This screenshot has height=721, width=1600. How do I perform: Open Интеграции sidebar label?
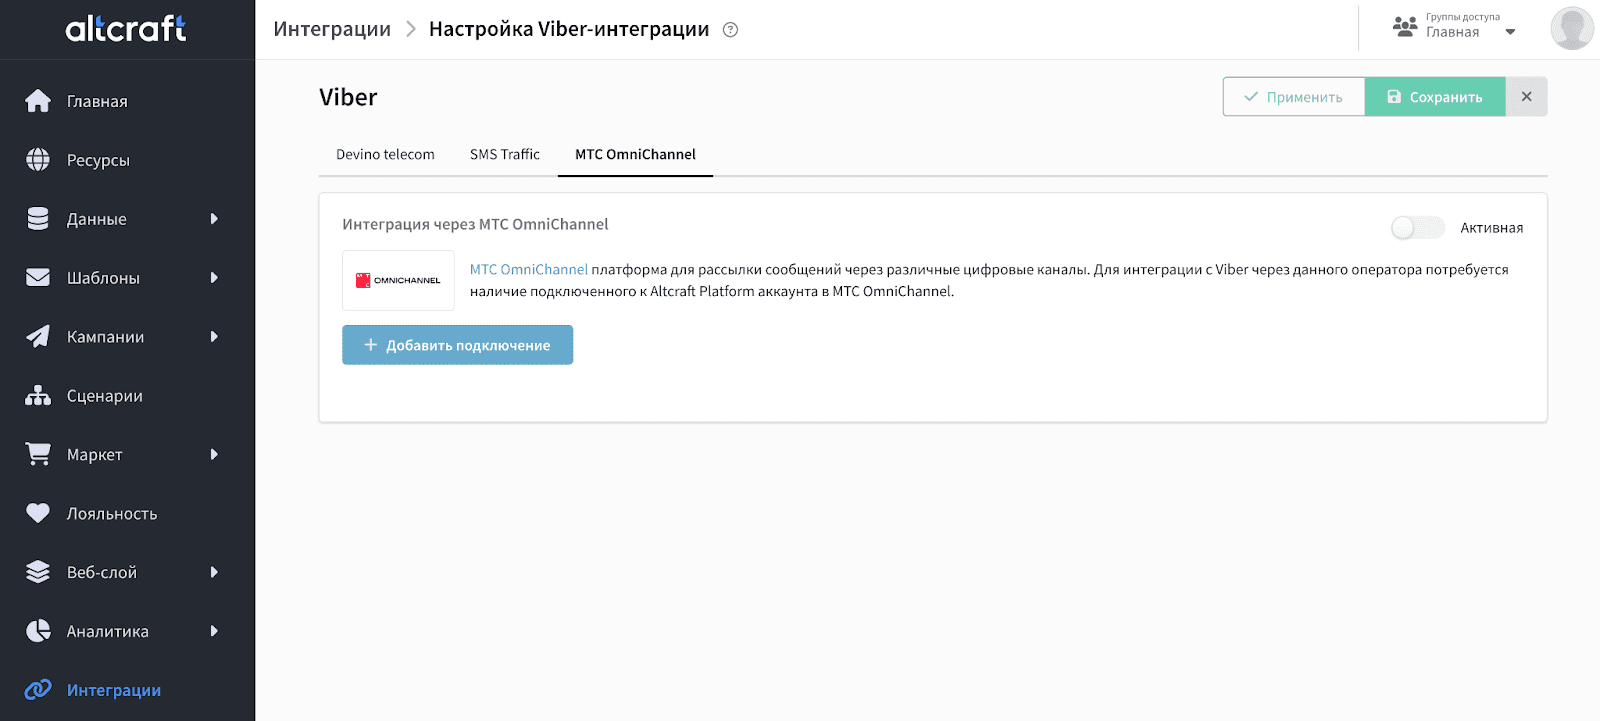pos(114,690)
